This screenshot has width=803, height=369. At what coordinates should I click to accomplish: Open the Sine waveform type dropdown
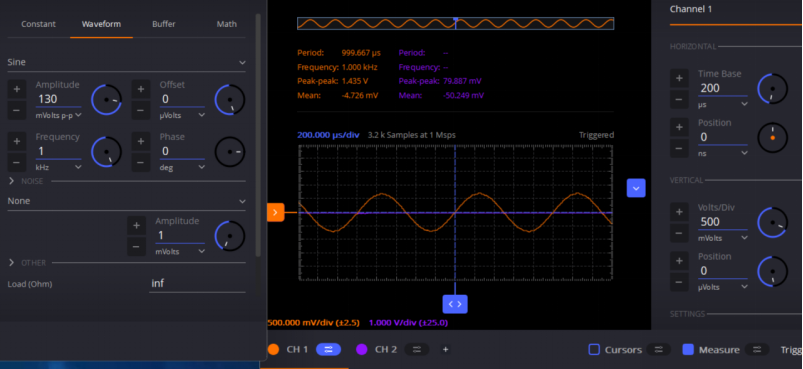(x=126, y=62)
